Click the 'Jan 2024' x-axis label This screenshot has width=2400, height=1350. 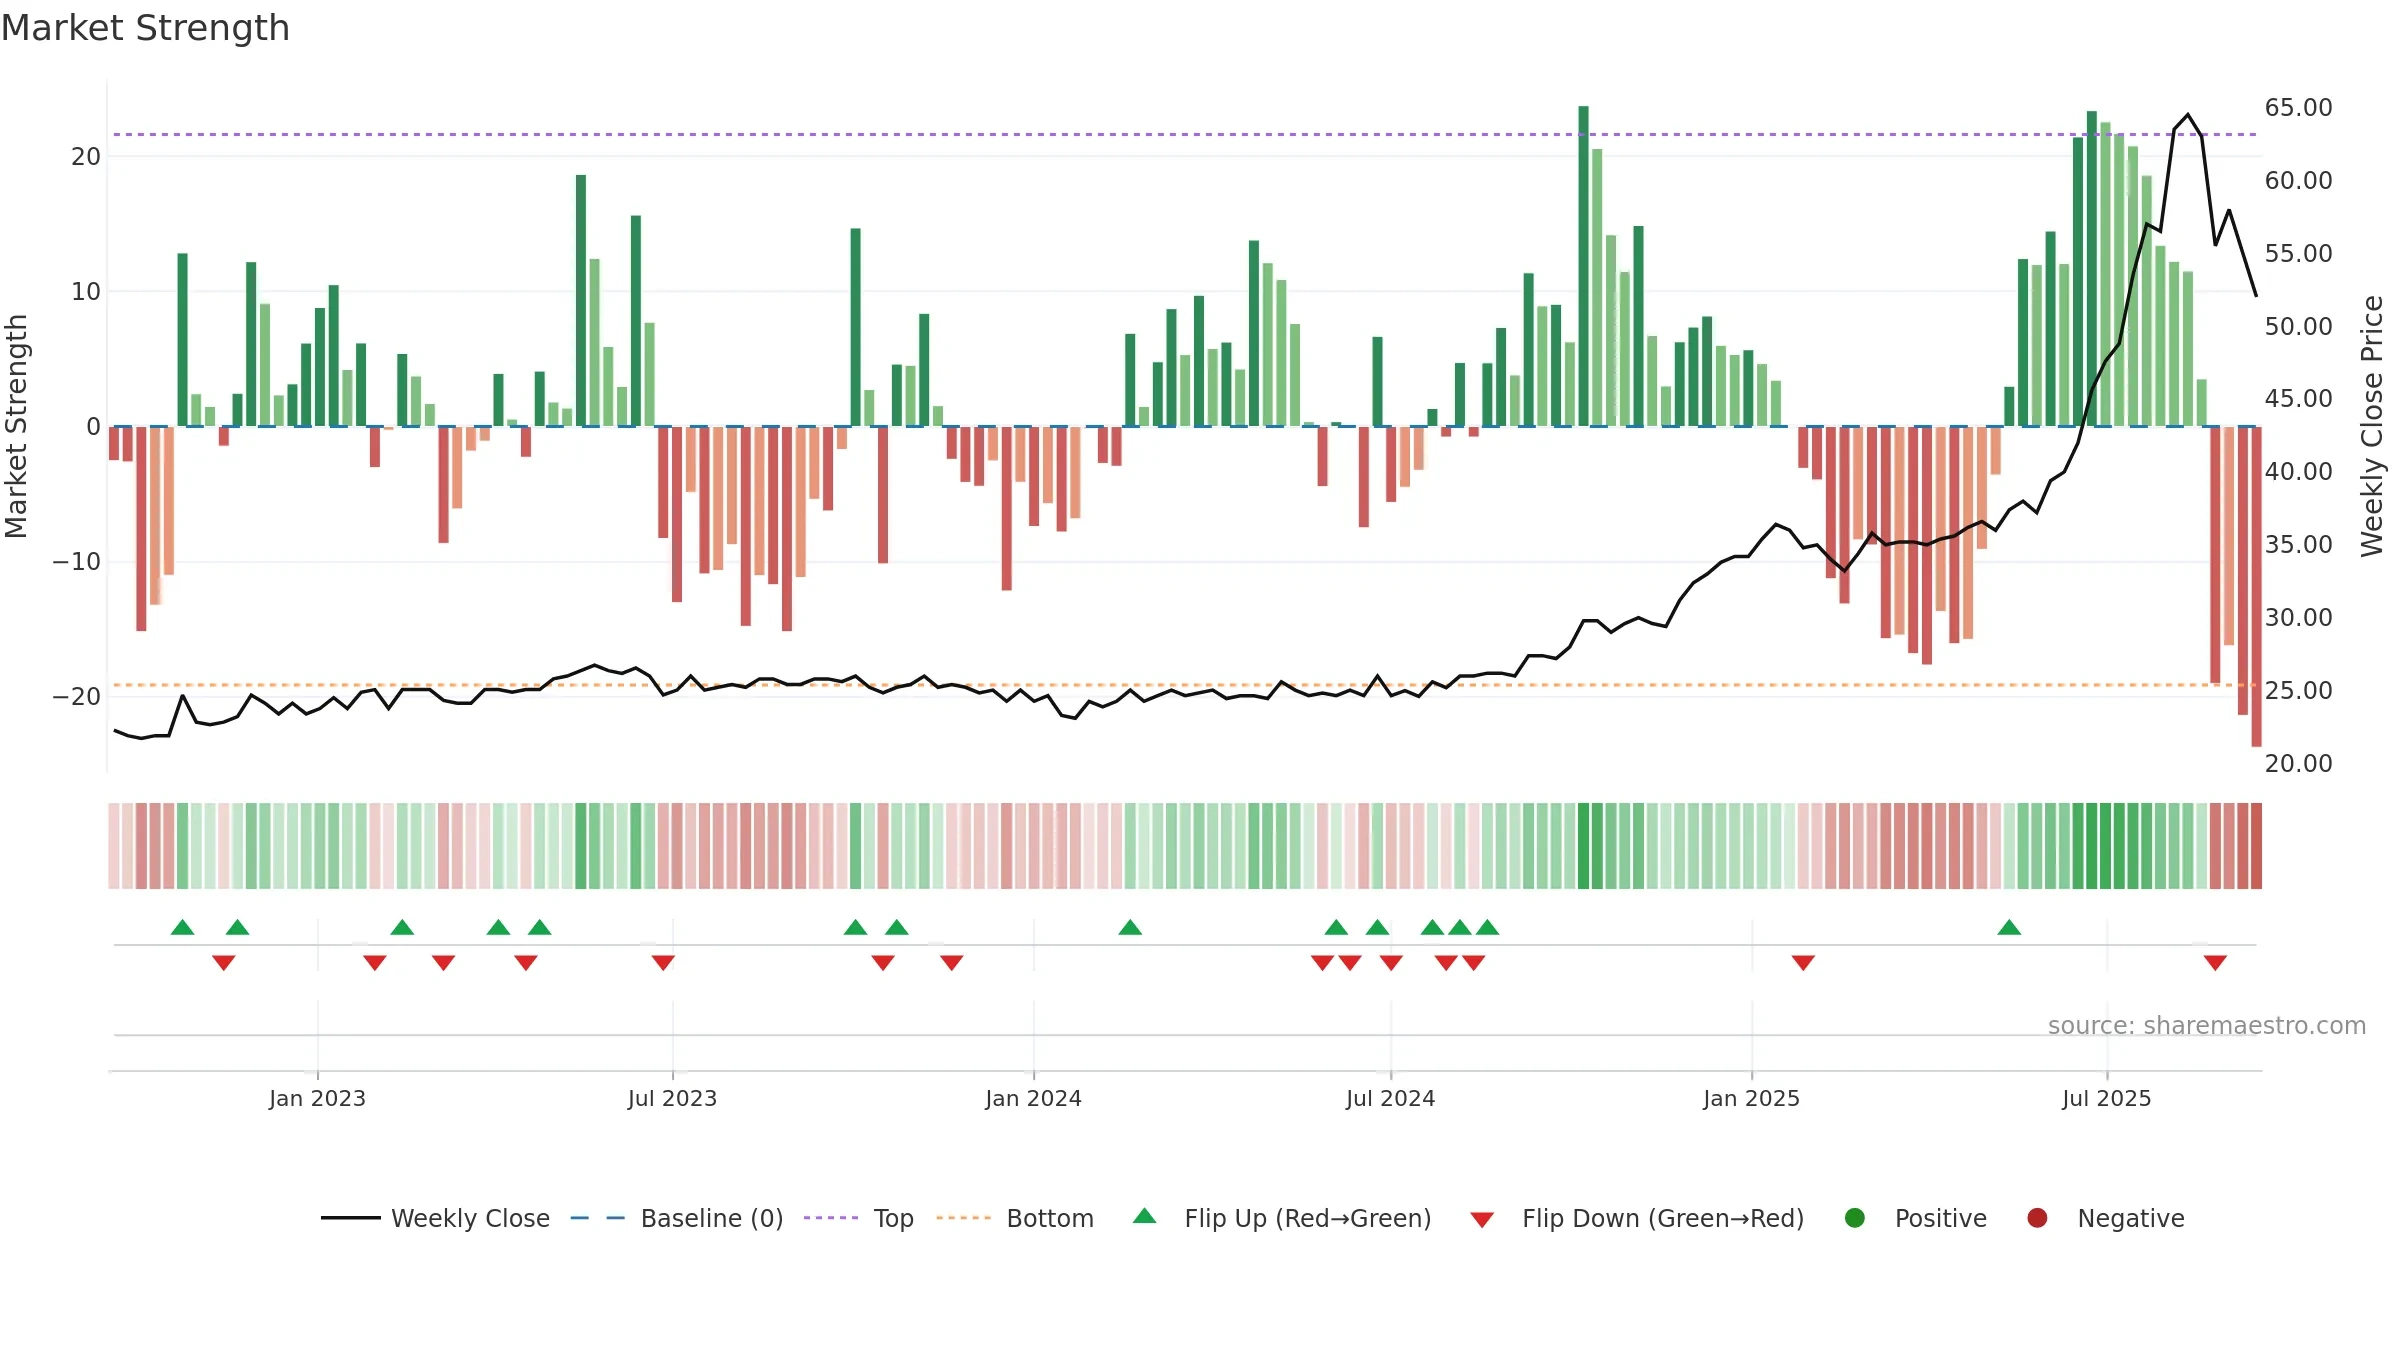point(1033,1099)
